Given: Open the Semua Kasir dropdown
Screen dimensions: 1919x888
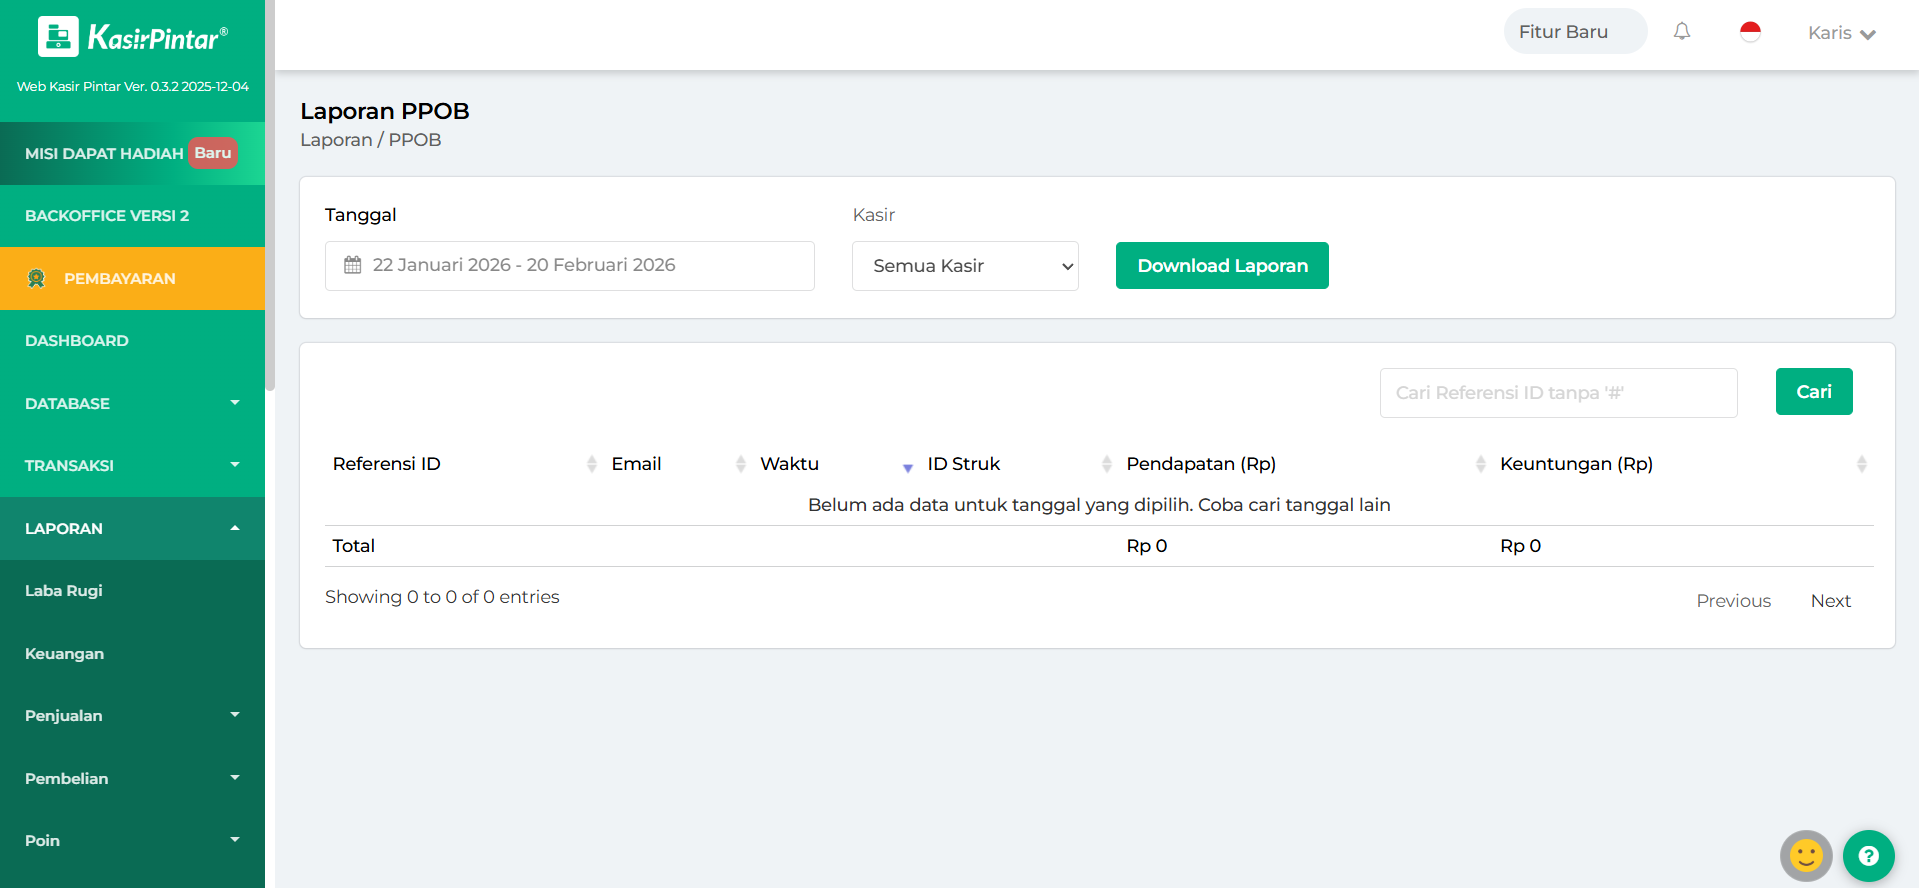Looking at the screenshot, I should pos(964,266).
